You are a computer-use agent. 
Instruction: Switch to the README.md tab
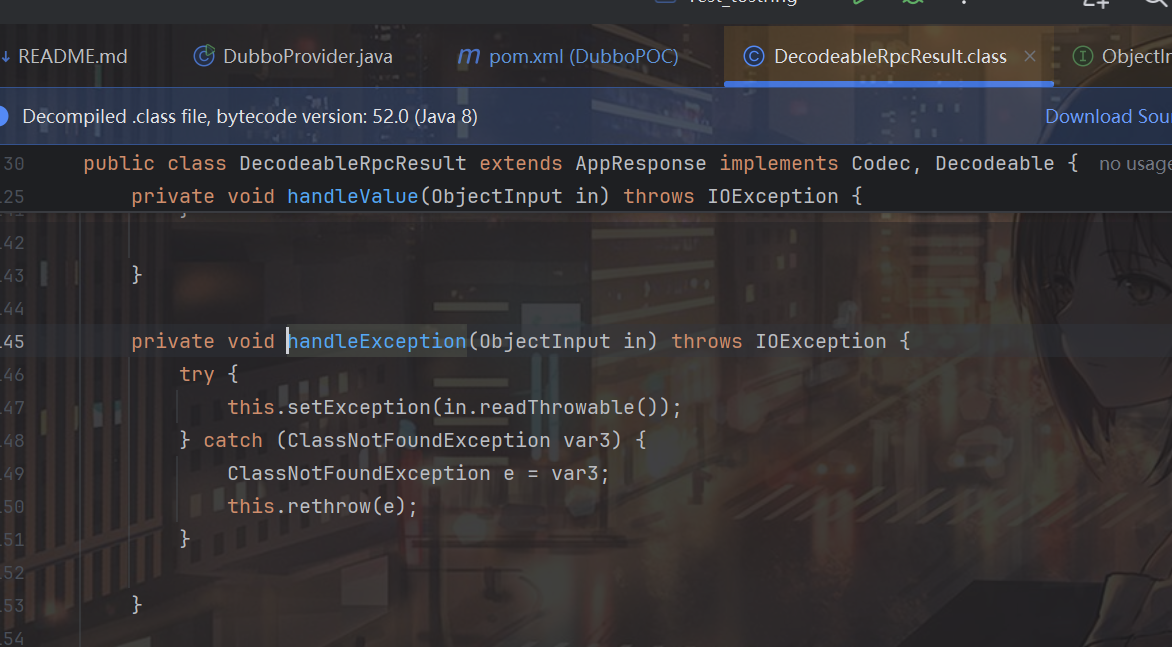[x=72, y=56]
